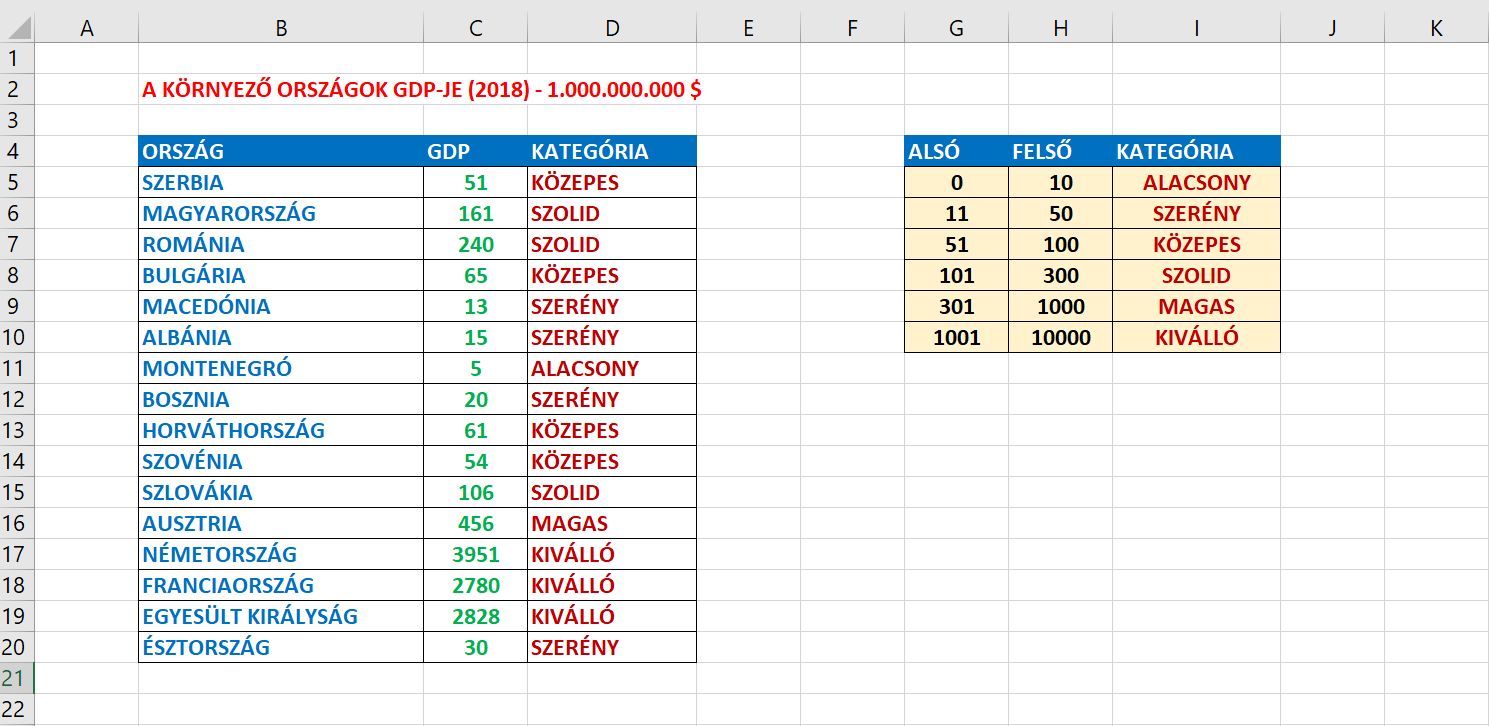Click GDP value 2780 for Franciaország
Viewport: 1489px width, 726px height.
(x=476, y=585)
